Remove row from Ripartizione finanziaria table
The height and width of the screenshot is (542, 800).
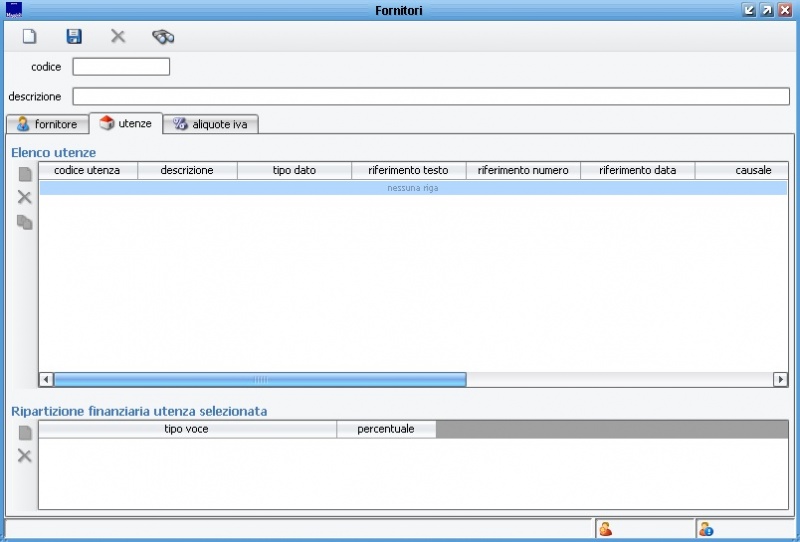25,456
